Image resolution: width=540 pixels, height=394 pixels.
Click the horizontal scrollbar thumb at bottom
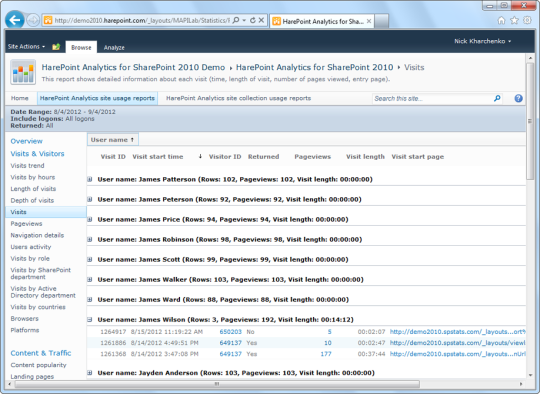click(x=217, y=384)
